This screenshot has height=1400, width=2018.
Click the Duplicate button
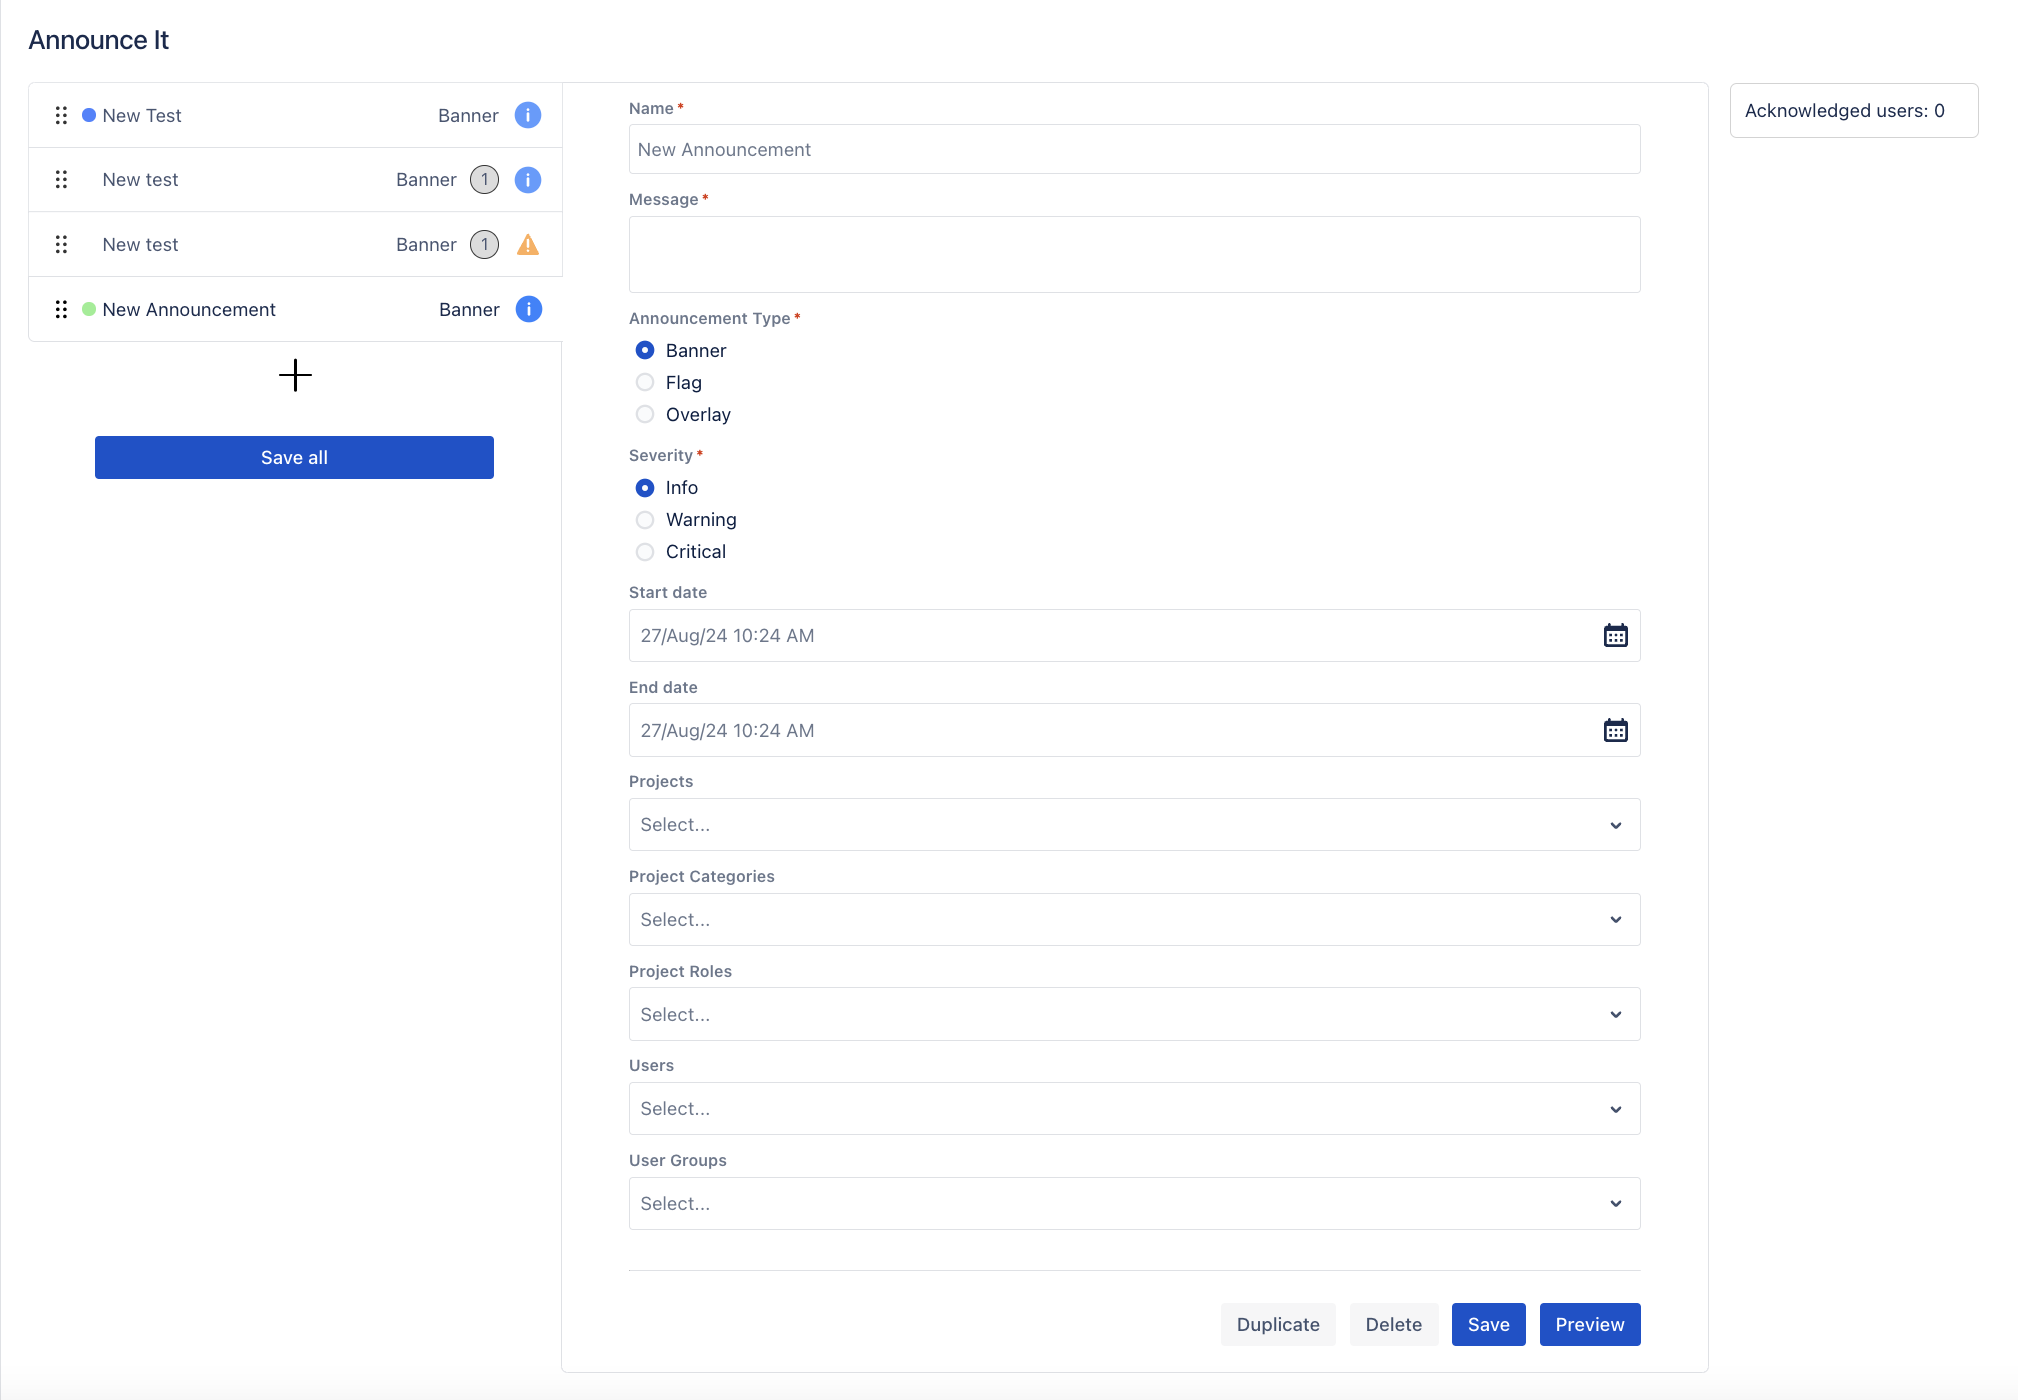[x=1277, y=1324]
